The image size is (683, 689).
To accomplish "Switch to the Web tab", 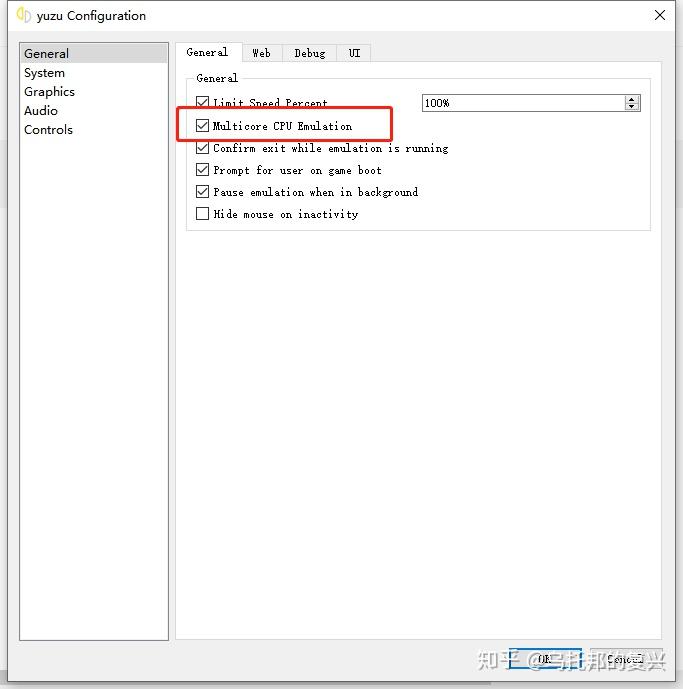I will 262,53.
